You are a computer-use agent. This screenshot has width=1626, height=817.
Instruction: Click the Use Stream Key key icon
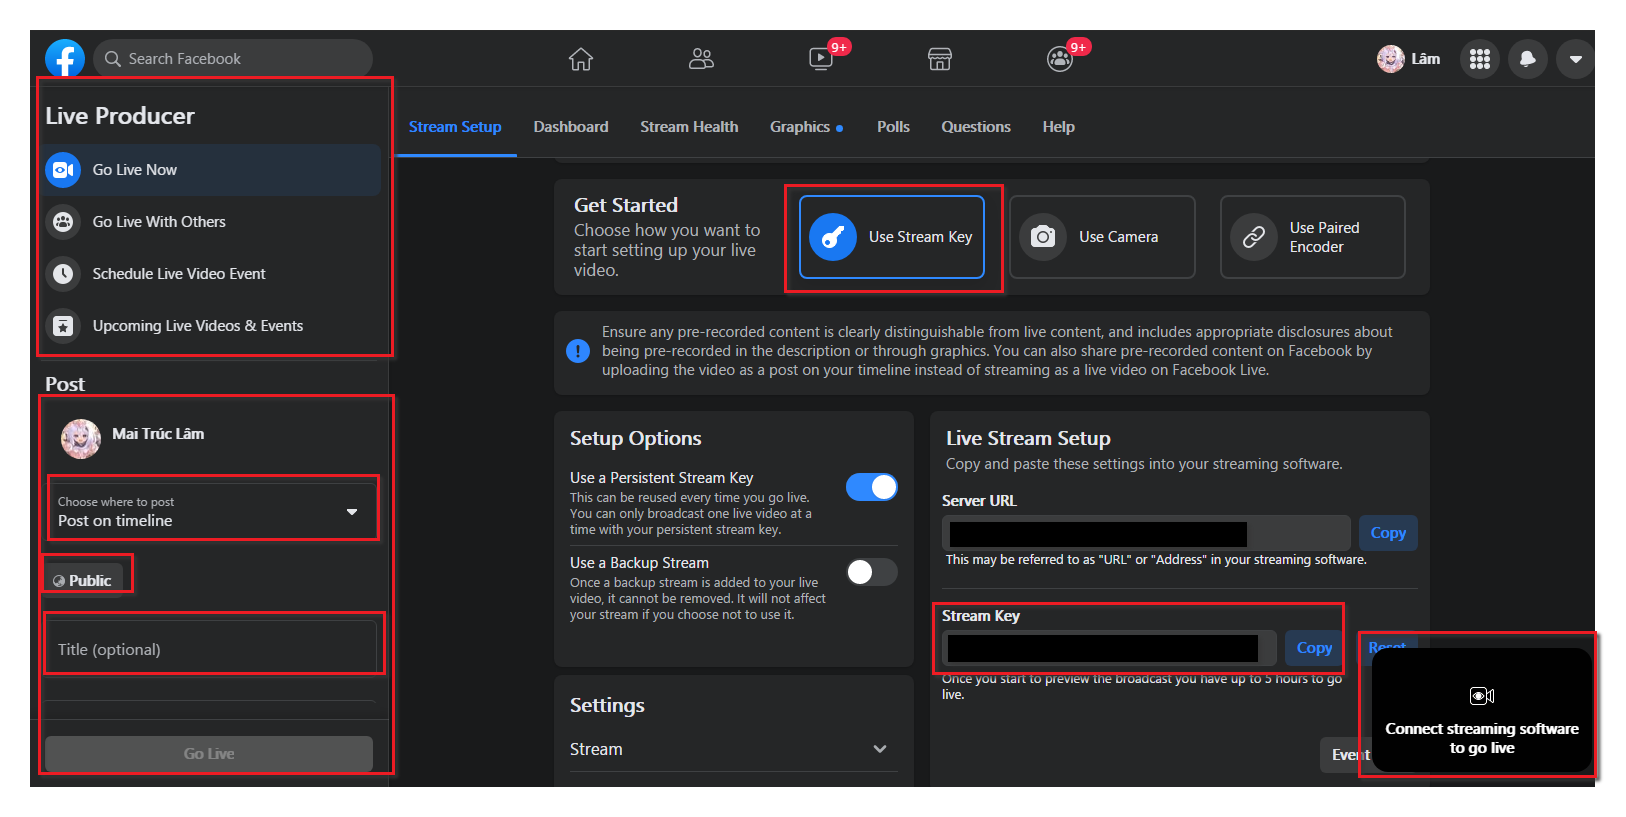pos(833,237)
